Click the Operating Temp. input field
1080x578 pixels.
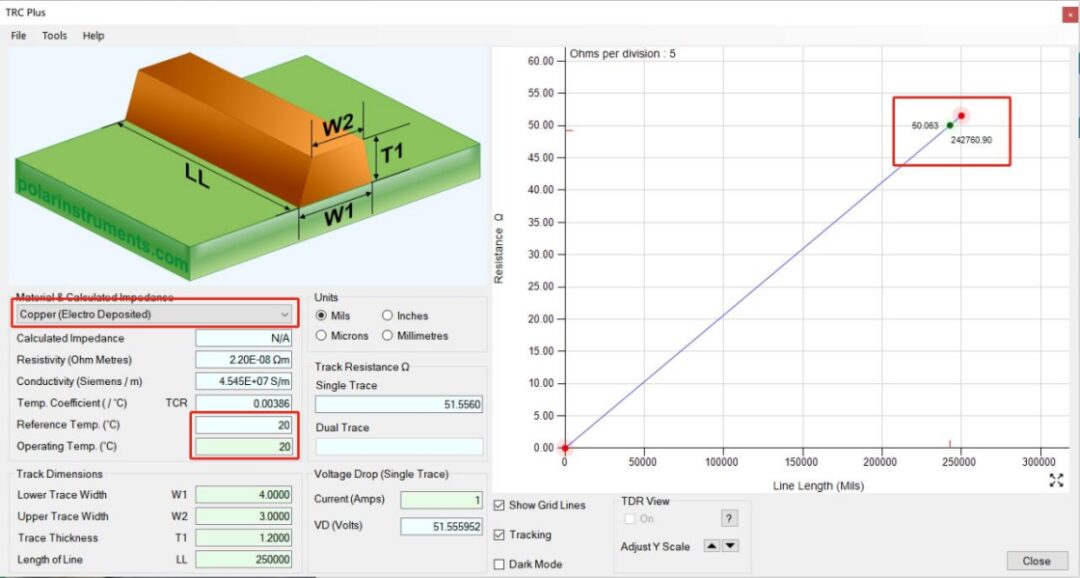[244, 446]
